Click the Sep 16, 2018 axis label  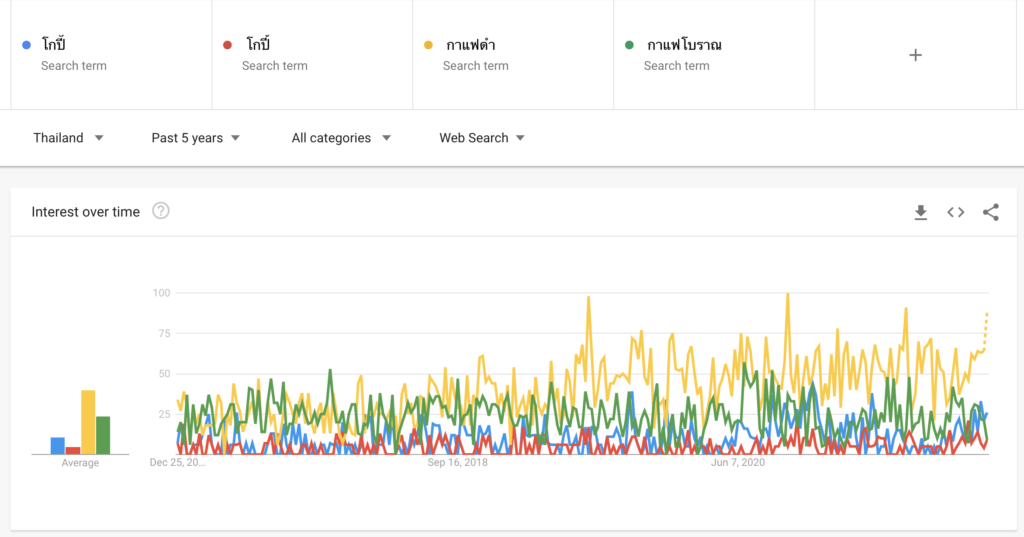(457, 463)
